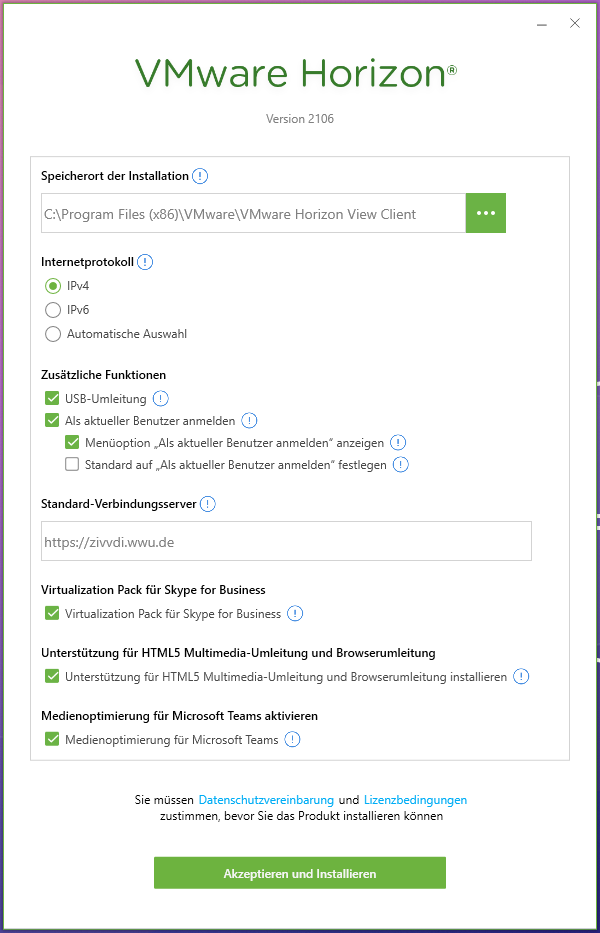Image resolution: width=600 pixels, height=933 pixels.
Task: Open the Lizenzbedingungen link
Action: 415,800
